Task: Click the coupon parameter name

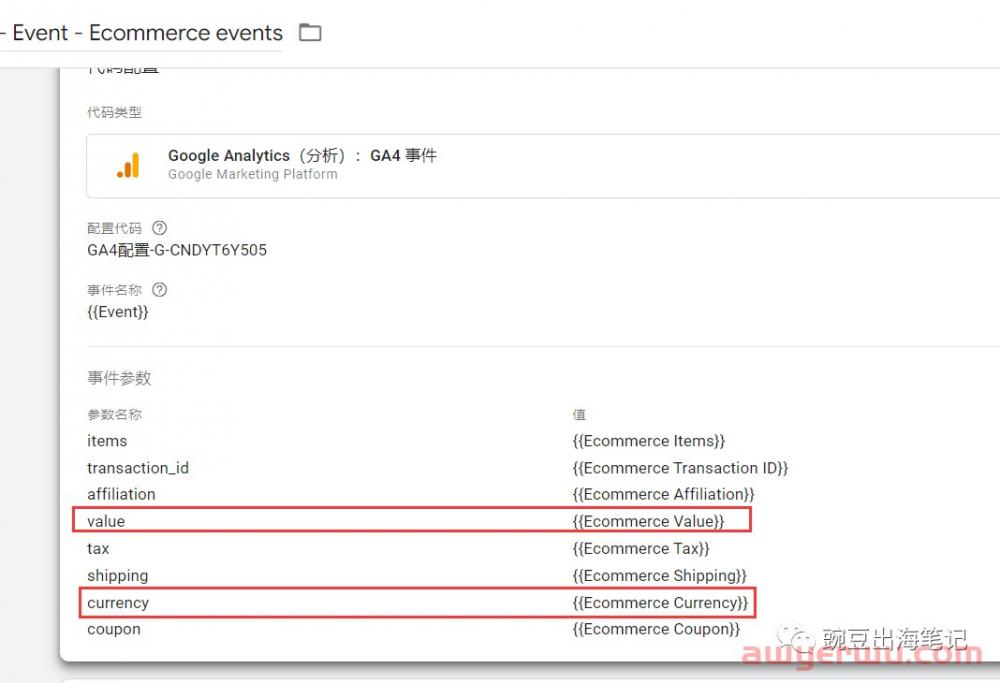Action: coord(114,629)
